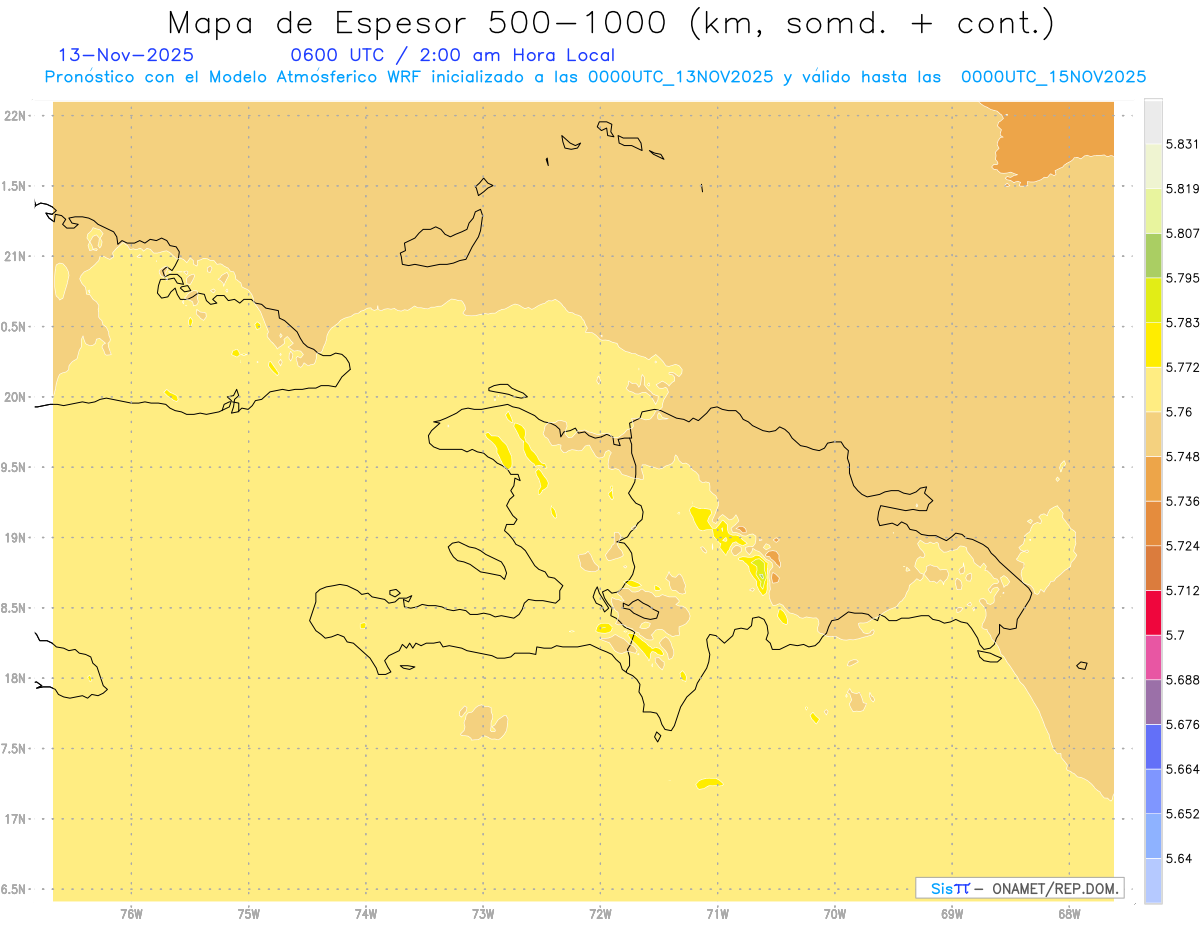Click the "0.5N" latitude label

[15, 327]
